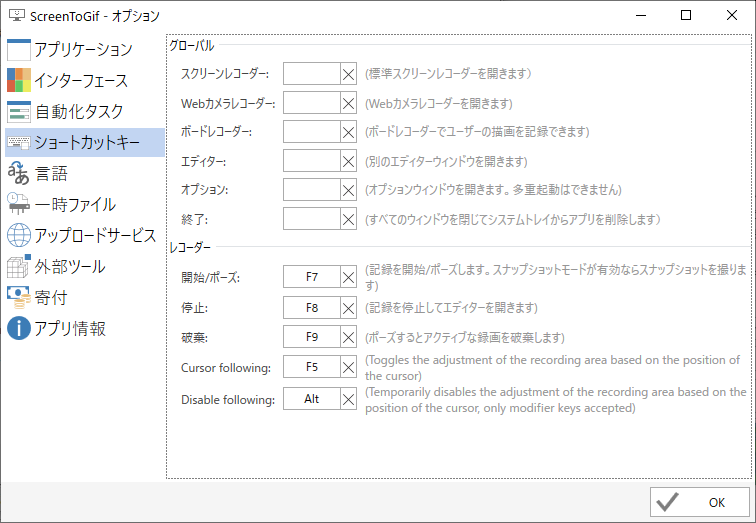The height and width of the screenshot is (523, 756).
Task: Focus the エディター shortcut field
Action: click(x=312, y=161)
